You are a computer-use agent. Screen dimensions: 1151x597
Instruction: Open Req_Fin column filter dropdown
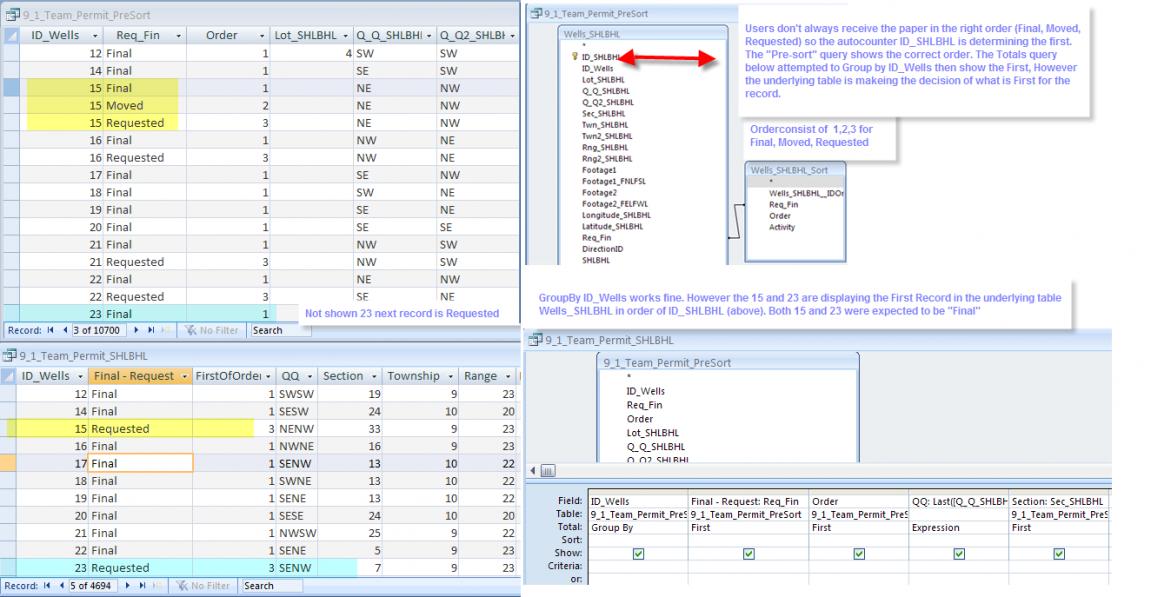coord(178,35)
